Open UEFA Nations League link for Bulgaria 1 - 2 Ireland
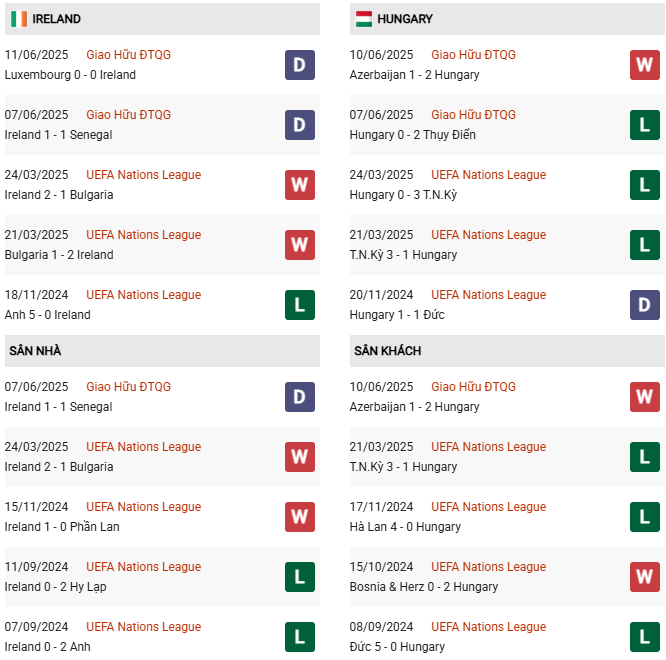Screen dimensions: 666x660 (x=143, y=235)
